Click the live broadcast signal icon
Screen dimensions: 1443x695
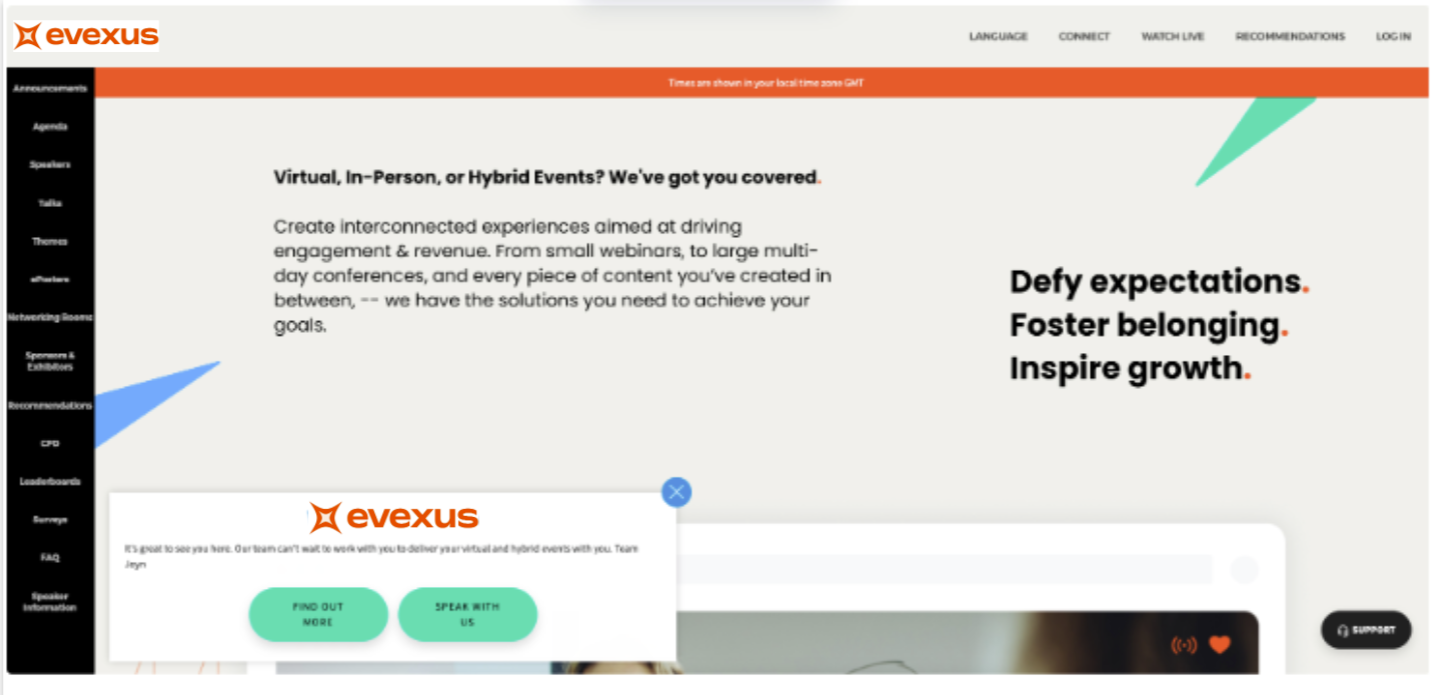tap(1184, 645)
